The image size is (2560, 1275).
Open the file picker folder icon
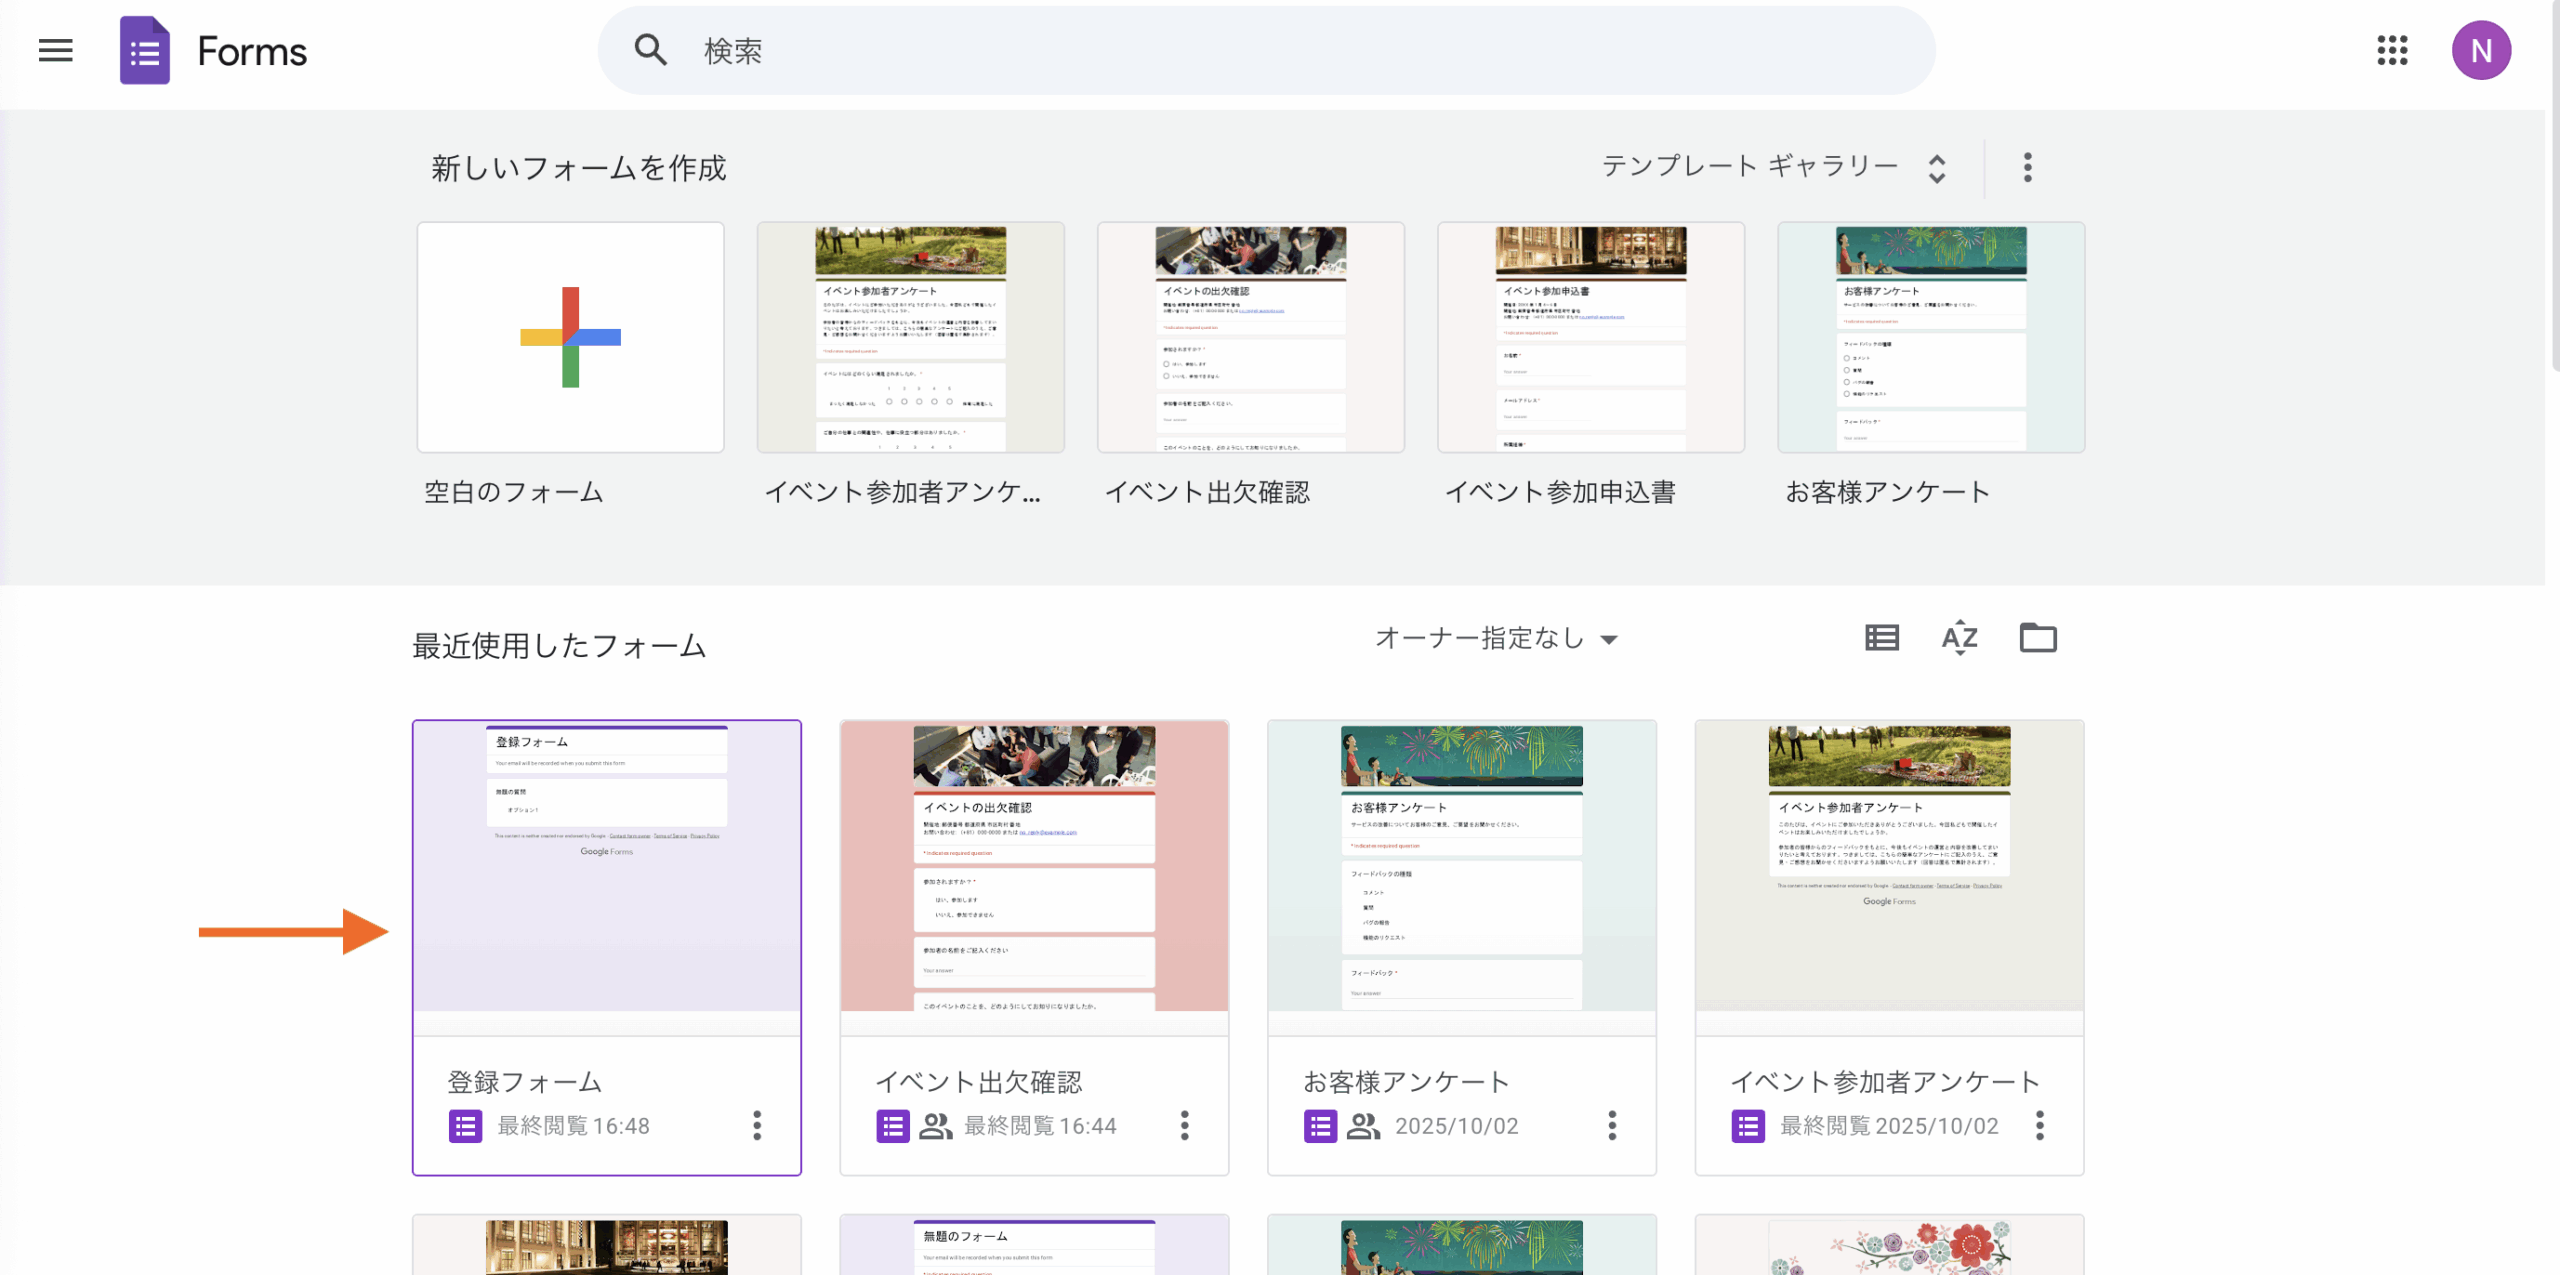pyautogui.click(x=2037, y=638)
